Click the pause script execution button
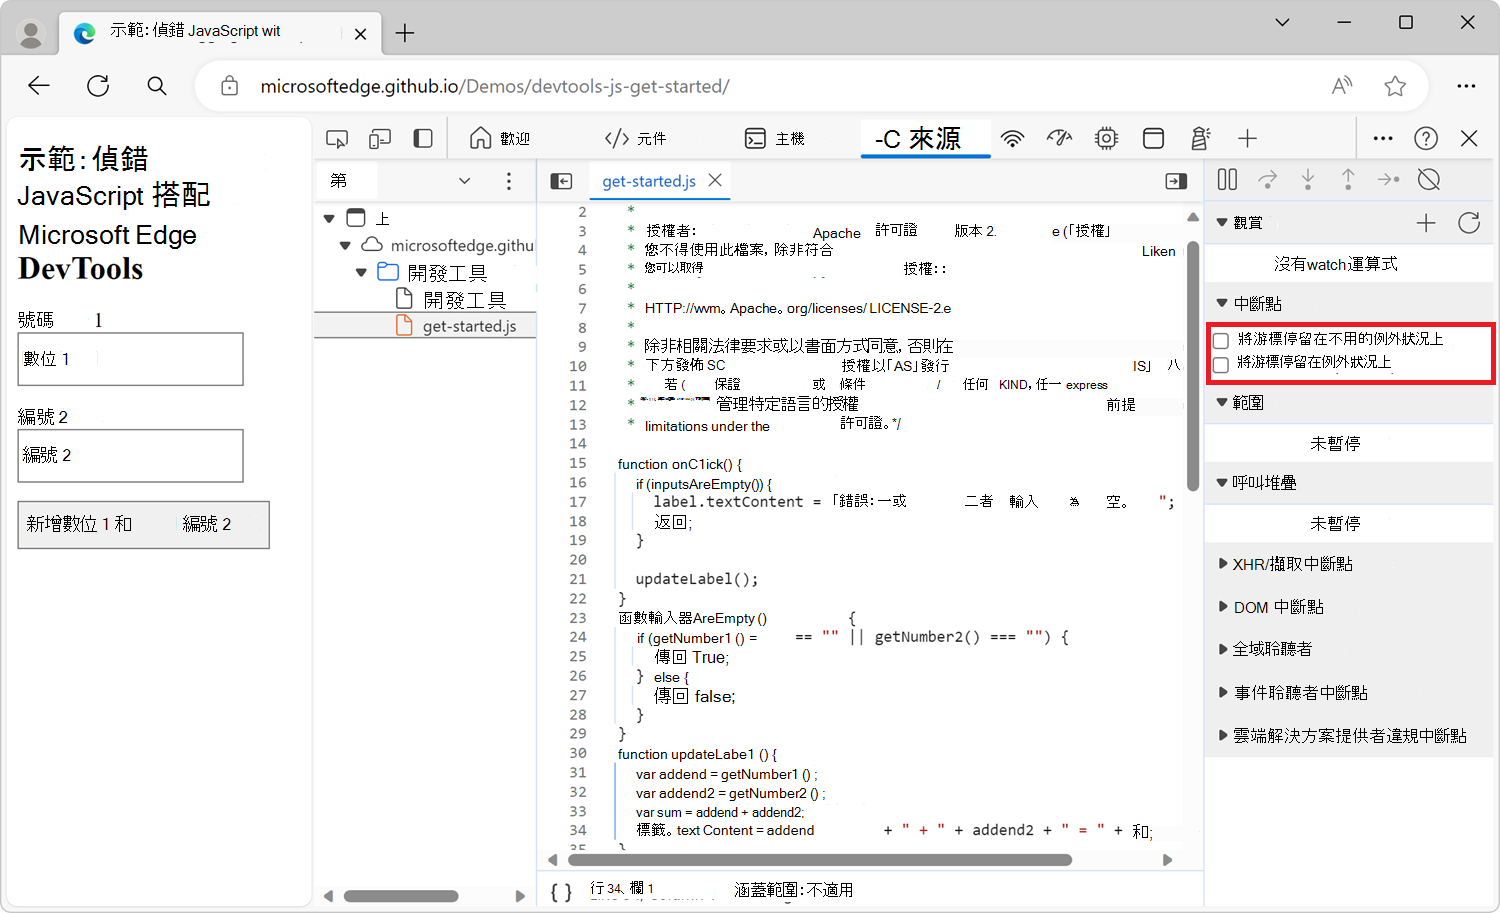 (1227, 179)
